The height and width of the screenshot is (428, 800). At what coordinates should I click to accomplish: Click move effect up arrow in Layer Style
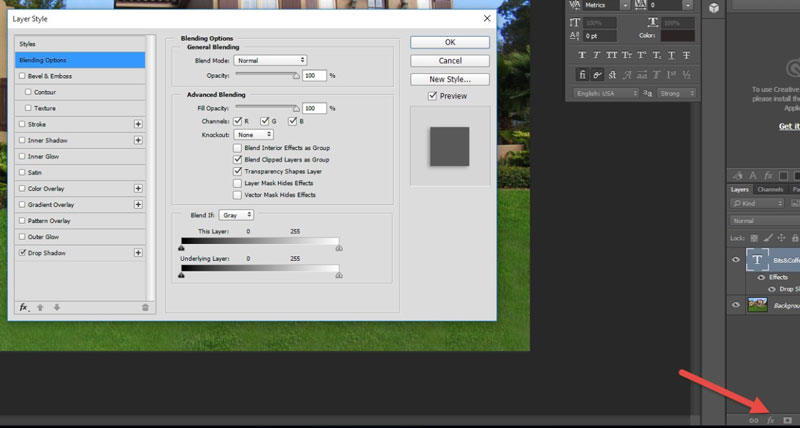(40, 308)
